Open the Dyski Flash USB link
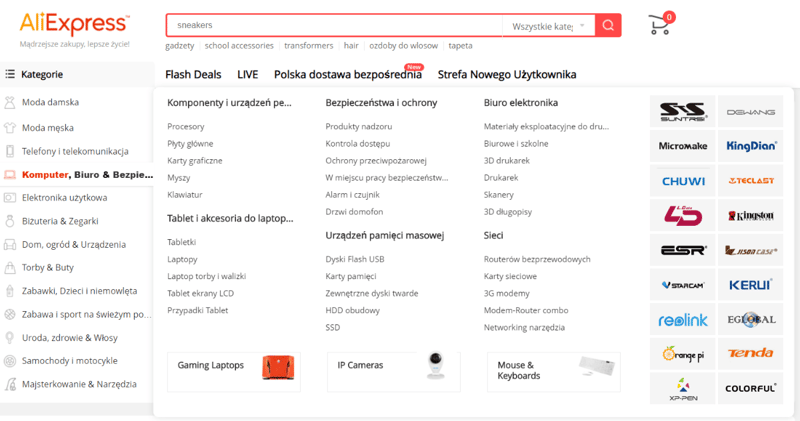Viewport: 800px width, 421px height. pyautogui.click(x=355, y=259)
